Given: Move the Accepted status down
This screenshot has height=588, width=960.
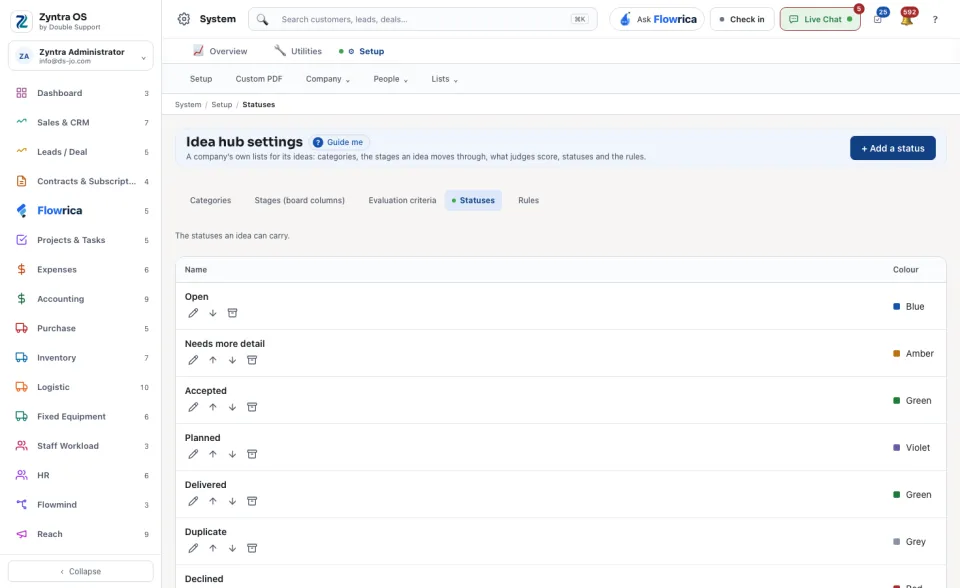Looking at the screenshot, I should point(232,407).
